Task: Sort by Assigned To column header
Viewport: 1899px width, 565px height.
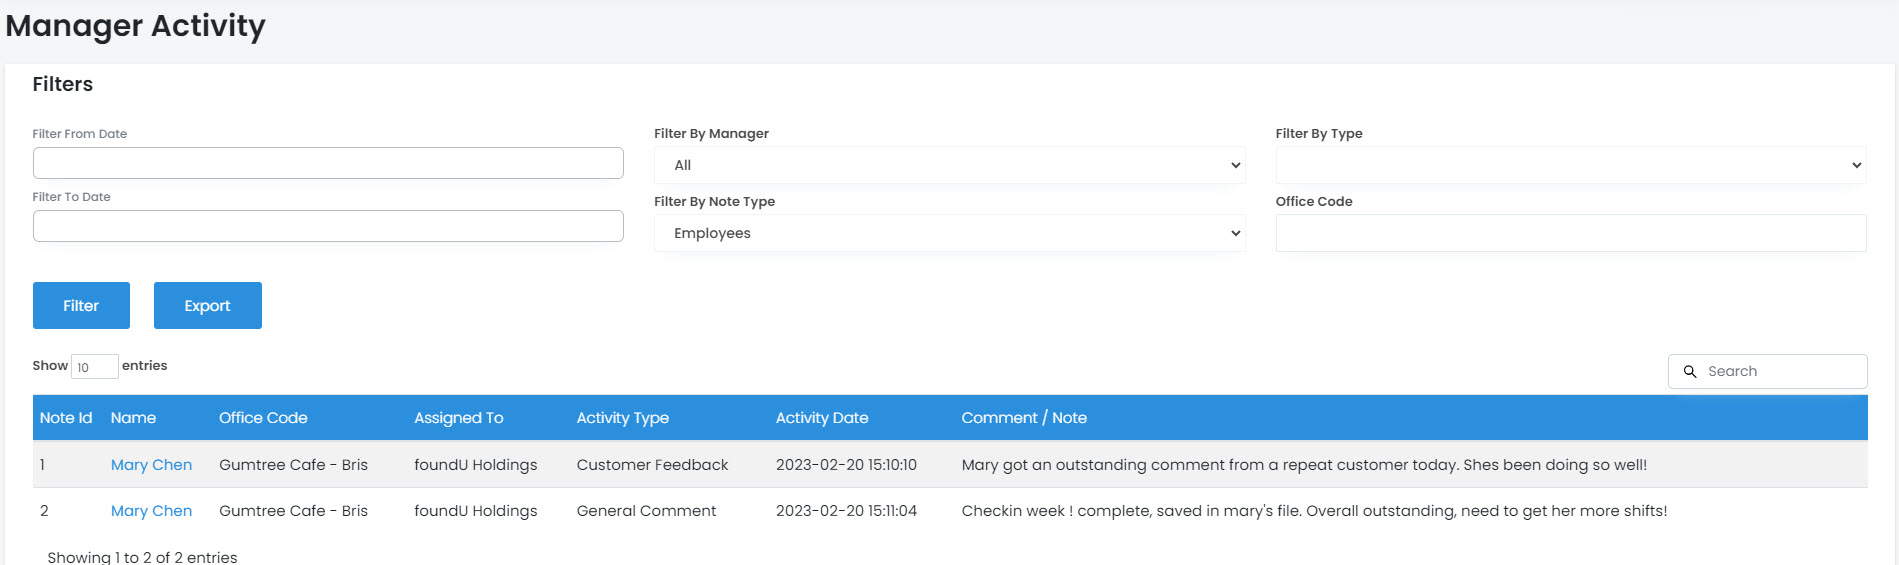Action: [x=458, y=418]
